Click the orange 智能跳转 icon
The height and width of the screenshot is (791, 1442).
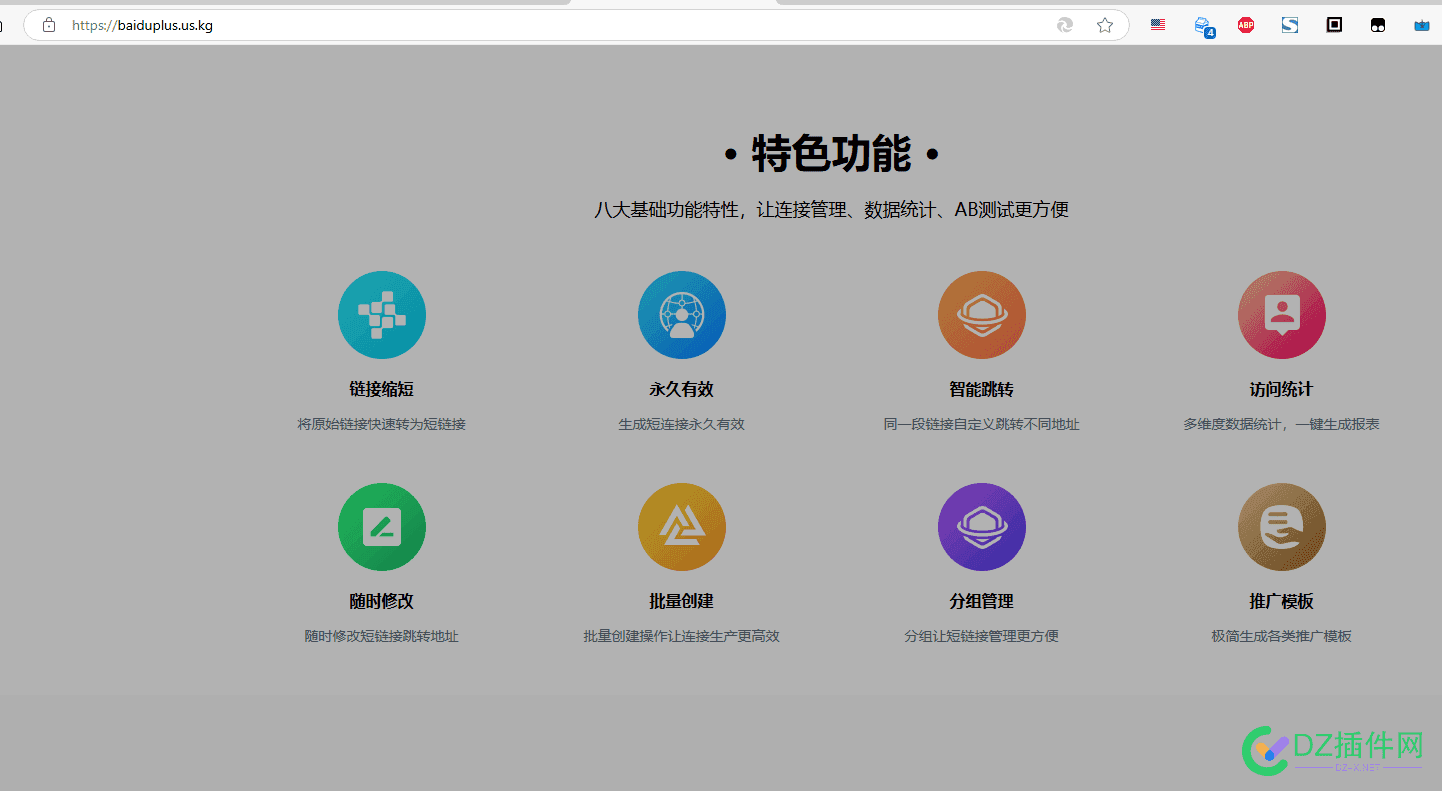pos(982,315)
